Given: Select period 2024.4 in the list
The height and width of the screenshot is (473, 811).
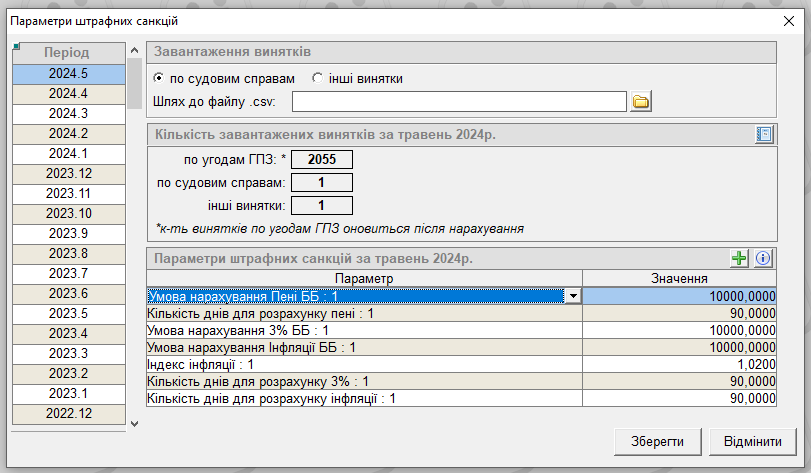Looking at the screenshot, I should [x=68, y=93].
